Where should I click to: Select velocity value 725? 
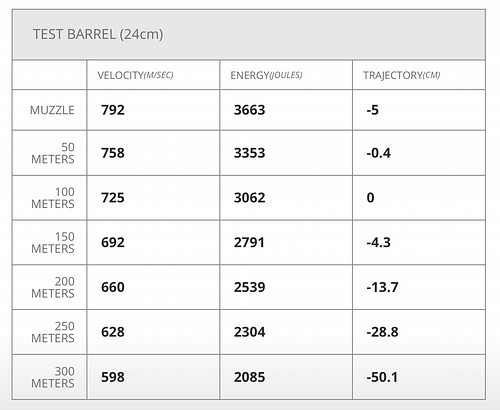(113, 198)
